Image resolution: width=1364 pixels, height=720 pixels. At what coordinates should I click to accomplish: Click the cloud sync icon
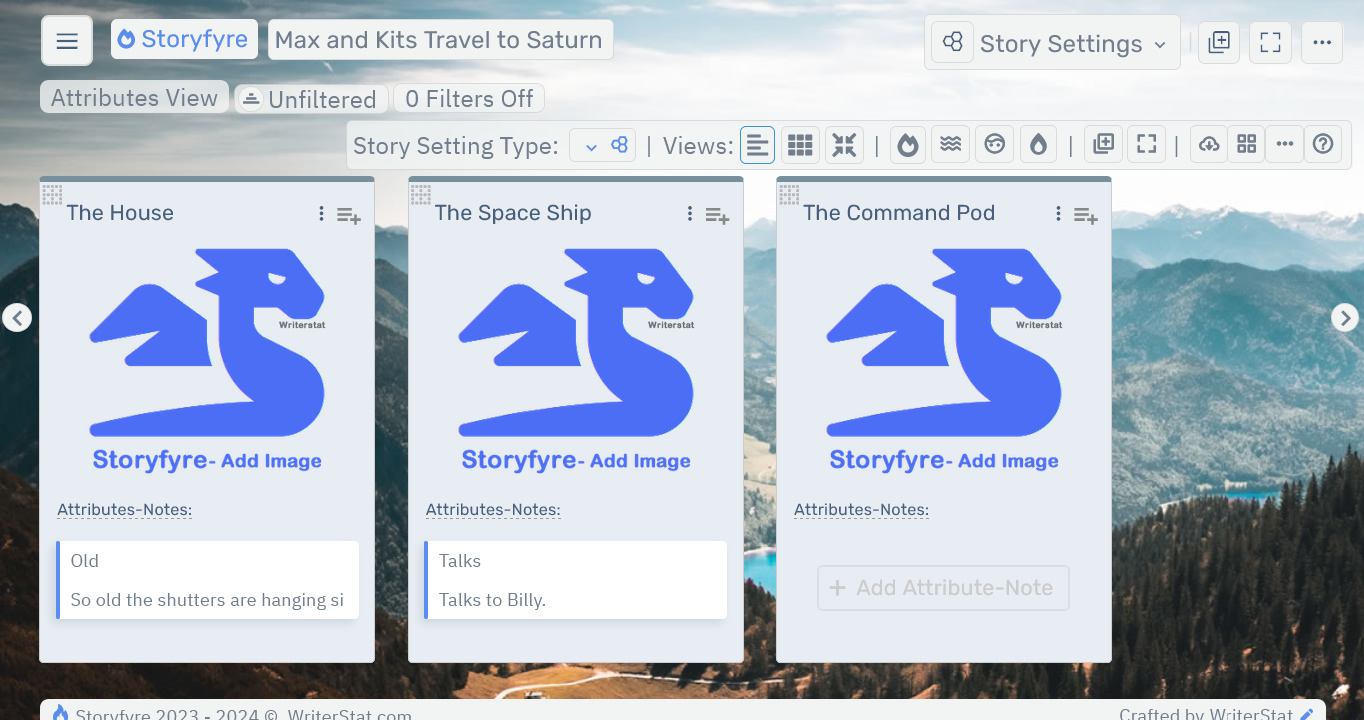(1208, 144)
